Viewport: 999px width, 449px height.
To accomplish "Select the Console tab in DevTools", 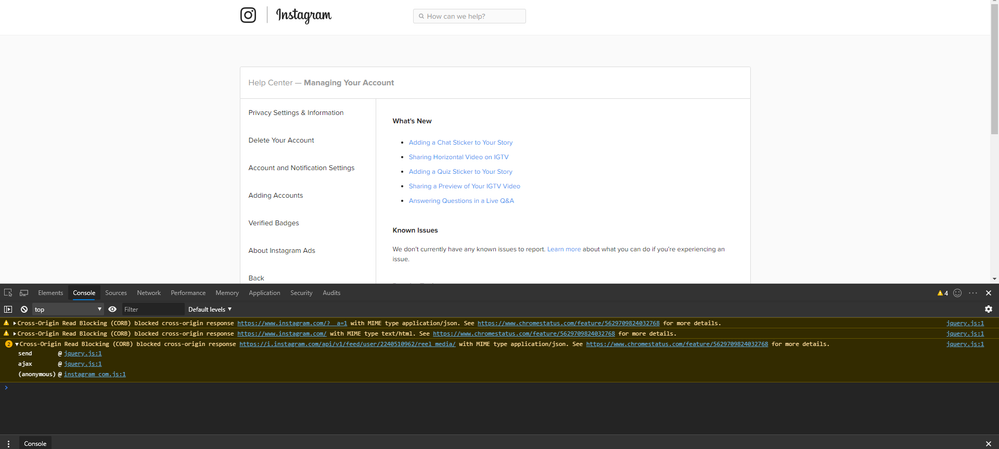I will pyautogui.click(x=84, y=293).
